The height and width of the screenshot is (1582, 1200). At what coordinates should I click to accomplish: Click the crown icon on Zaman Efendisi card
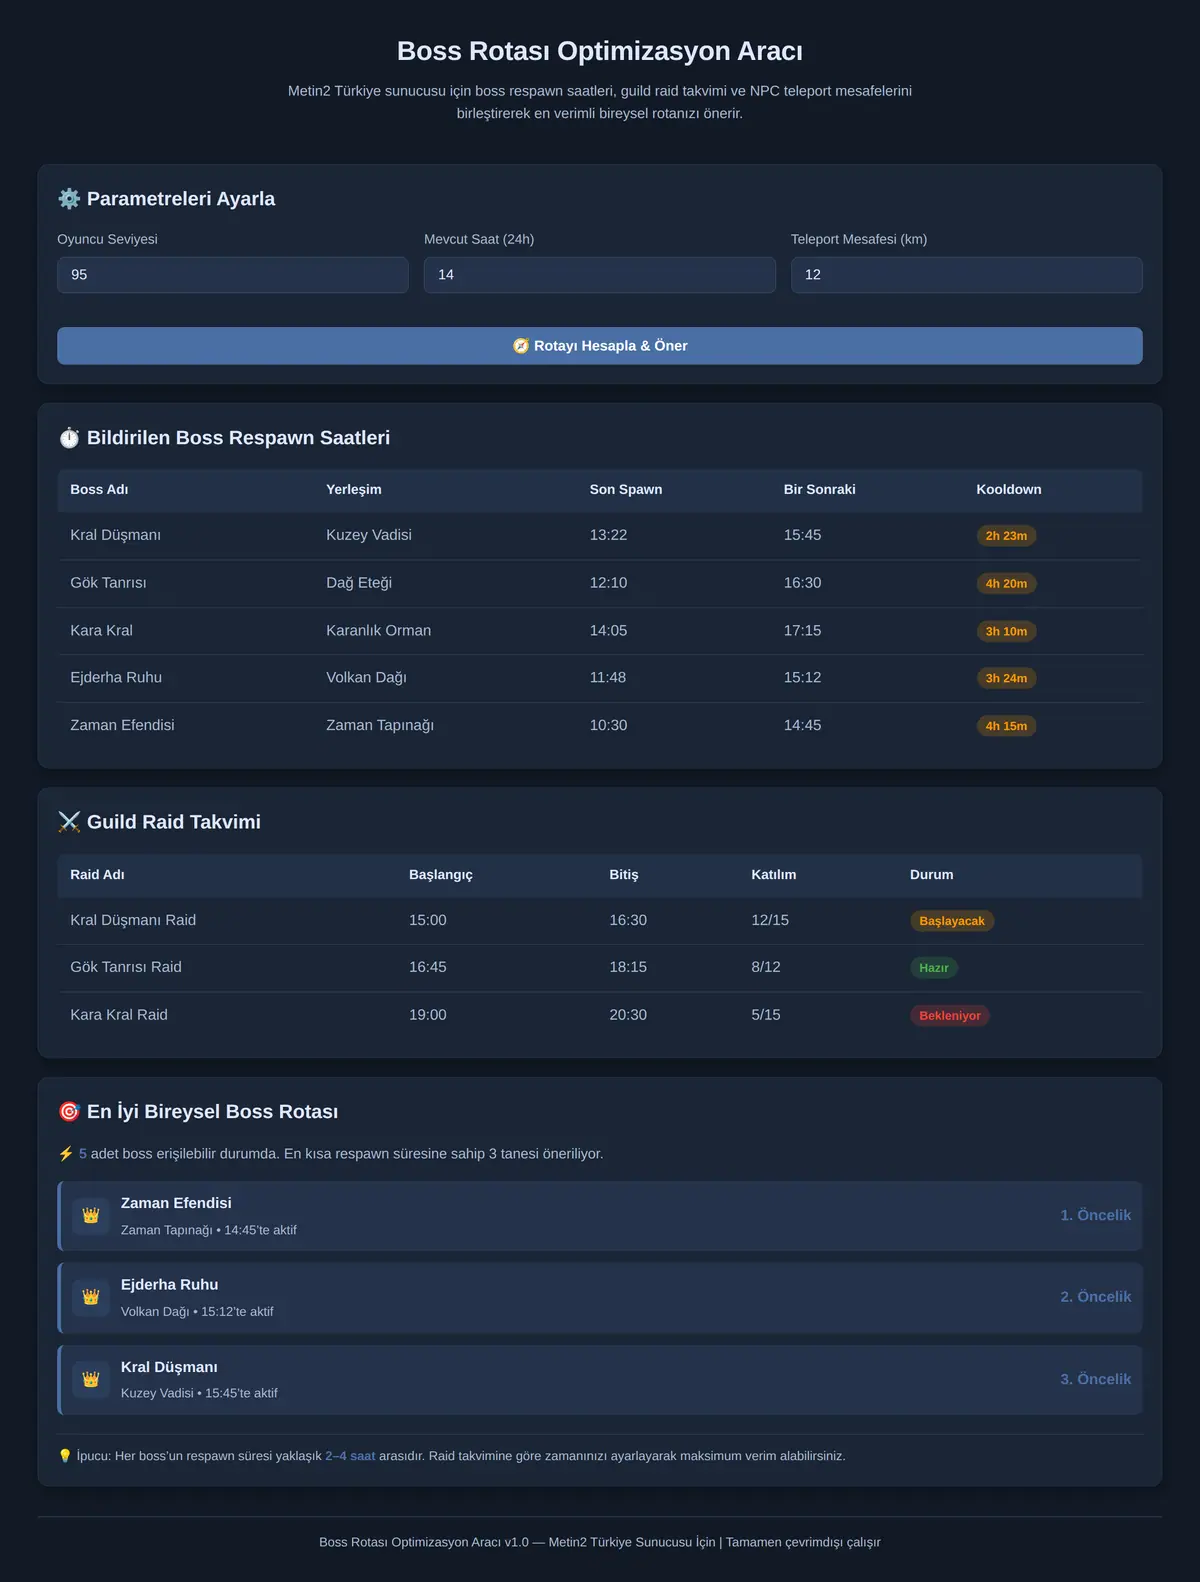coord(91,1216)
